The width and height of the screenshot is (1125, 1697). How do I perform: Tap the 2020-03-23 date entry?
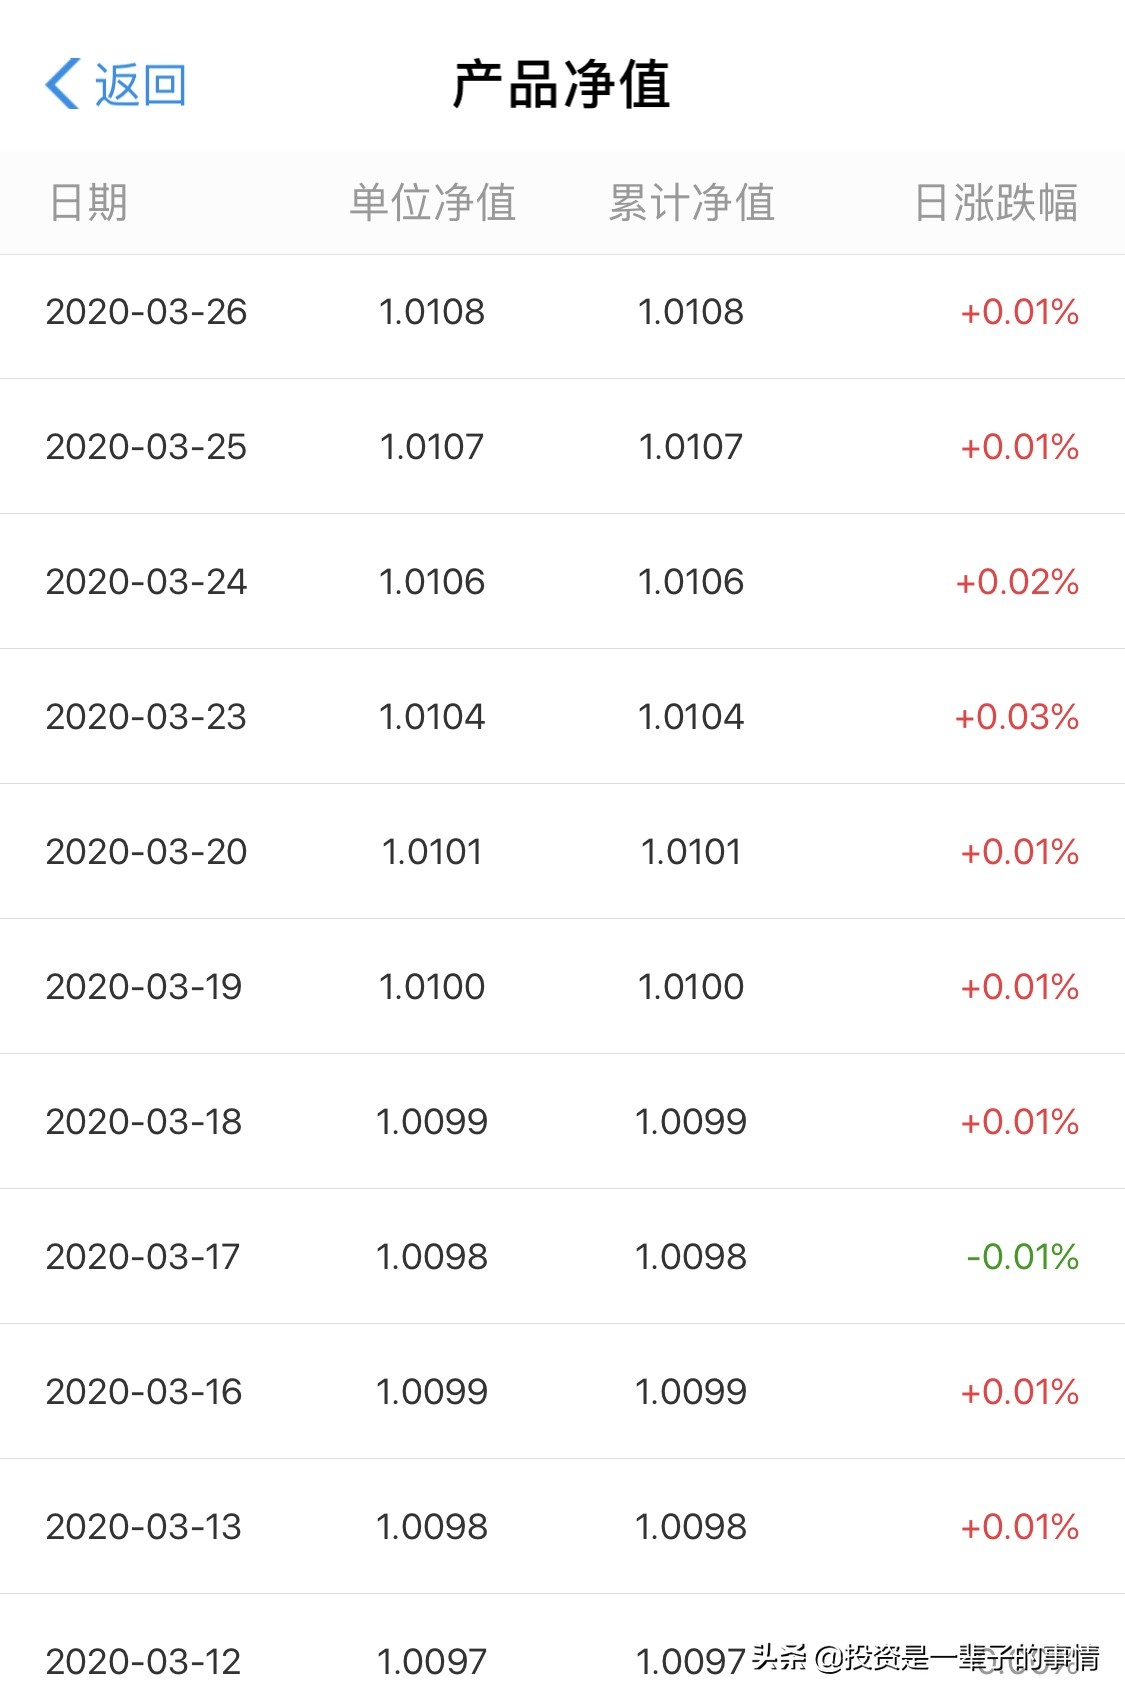146,717
